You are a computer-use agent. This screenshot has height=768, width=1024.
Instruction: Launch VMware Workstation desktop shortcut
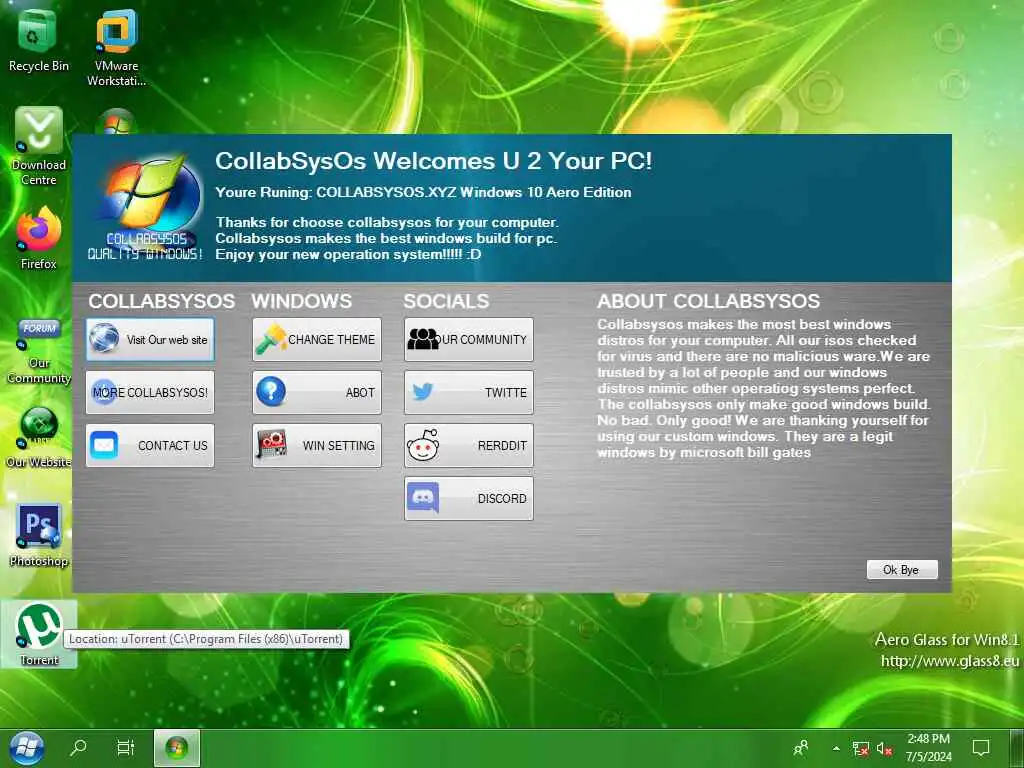pos(116,47)
